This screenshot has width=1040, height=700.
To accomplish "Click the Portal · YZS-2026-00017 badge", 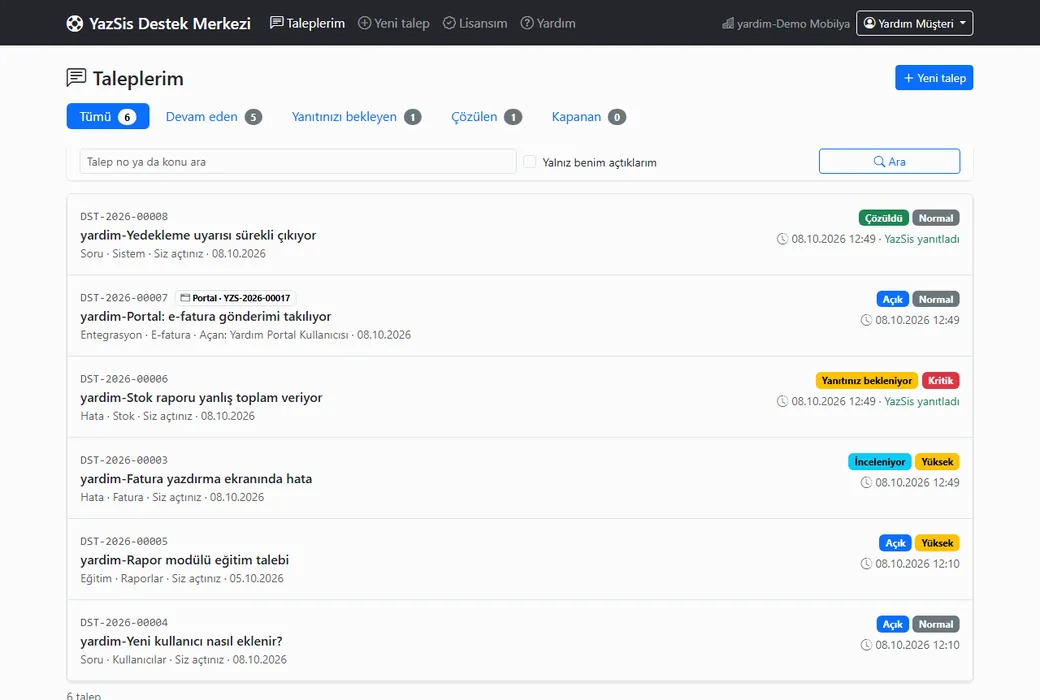I will pos(235,298).
